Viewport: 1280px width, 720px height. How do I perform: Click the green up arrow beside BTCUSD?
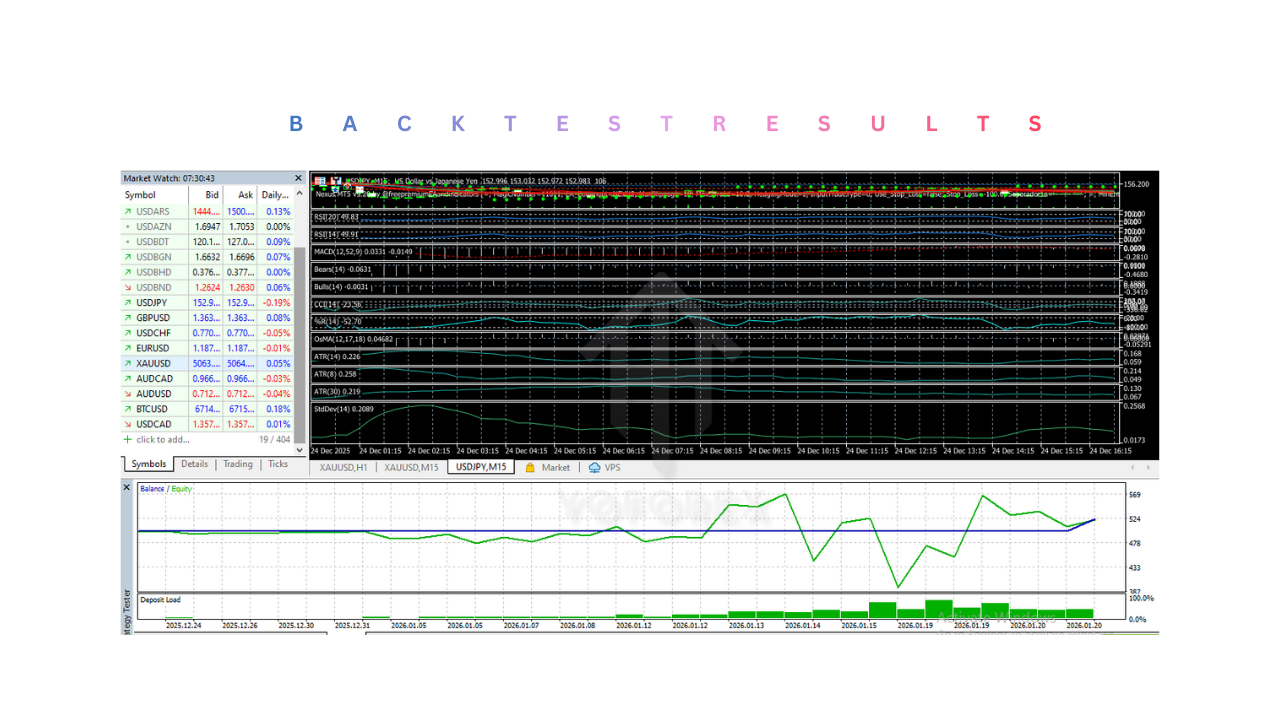click(127, 408)
